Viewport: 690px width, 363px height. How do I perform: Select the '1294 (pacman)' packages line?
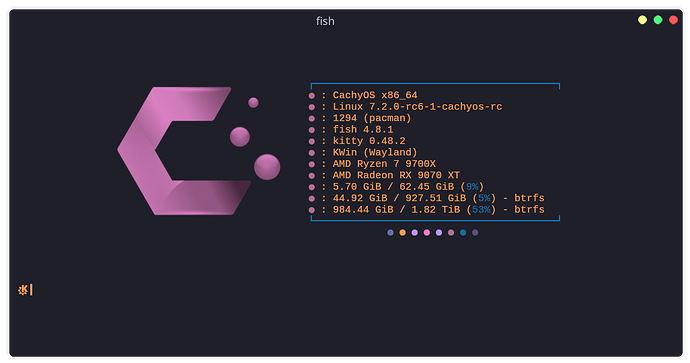[x=372, y=118]
